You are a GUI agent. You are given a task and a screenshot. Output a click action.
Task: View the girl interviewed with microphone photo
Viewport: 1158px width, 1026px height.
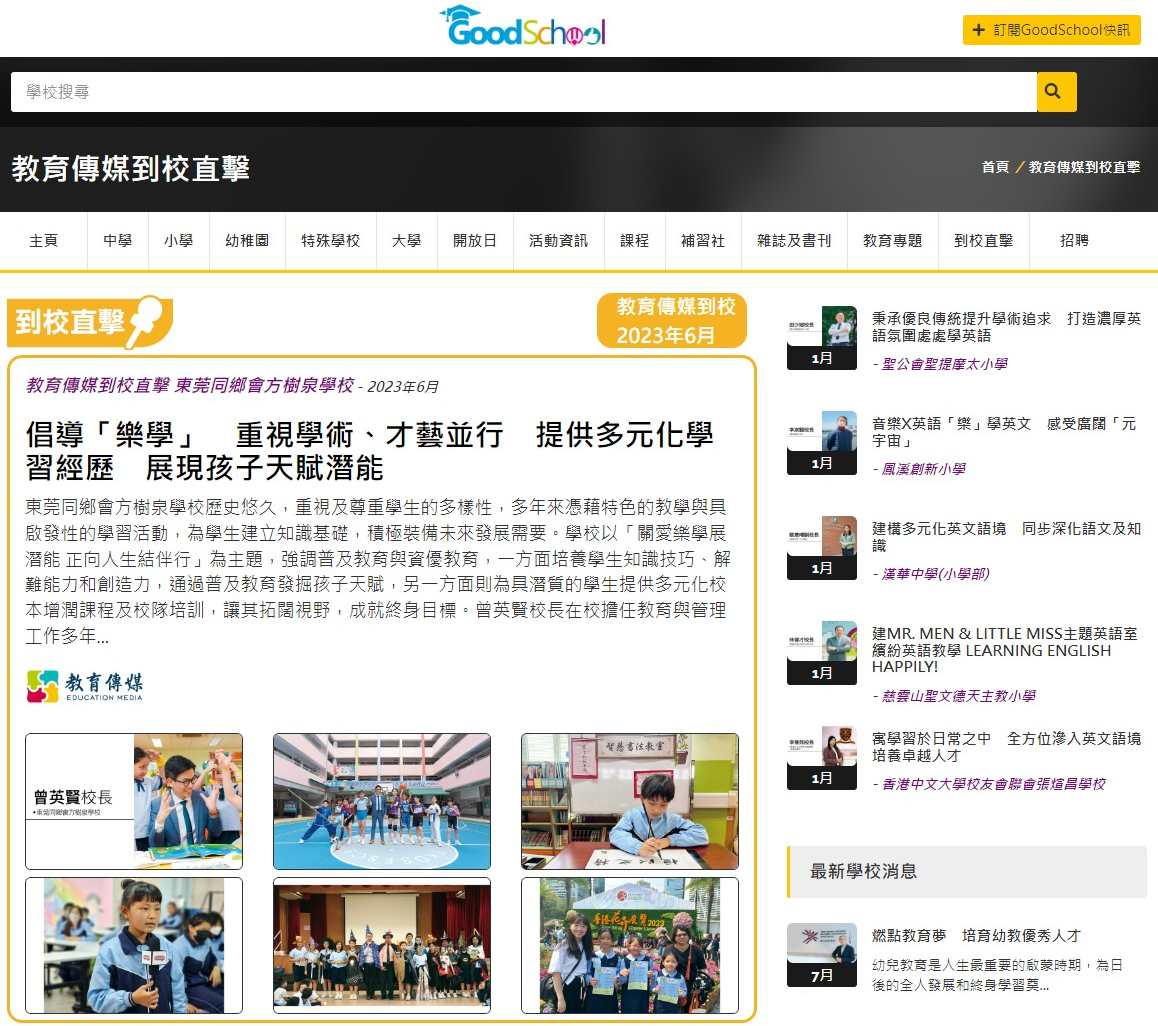(134, 945)
